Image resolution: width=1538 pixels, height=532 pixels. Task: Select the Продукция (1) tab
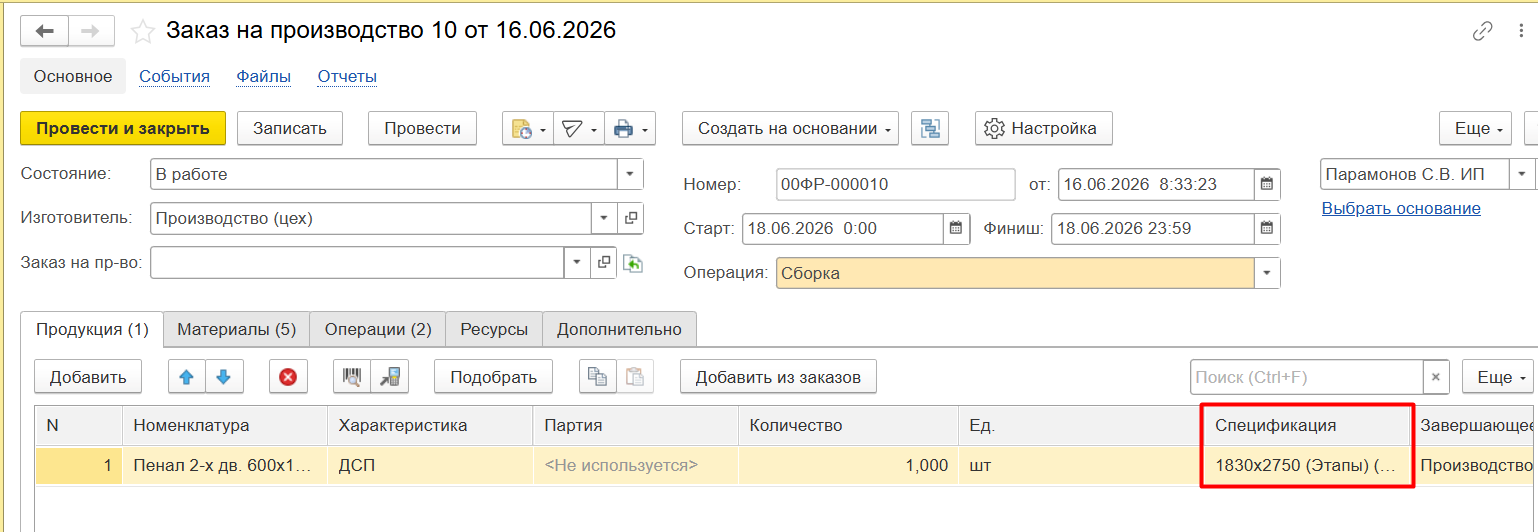[92, 329]
